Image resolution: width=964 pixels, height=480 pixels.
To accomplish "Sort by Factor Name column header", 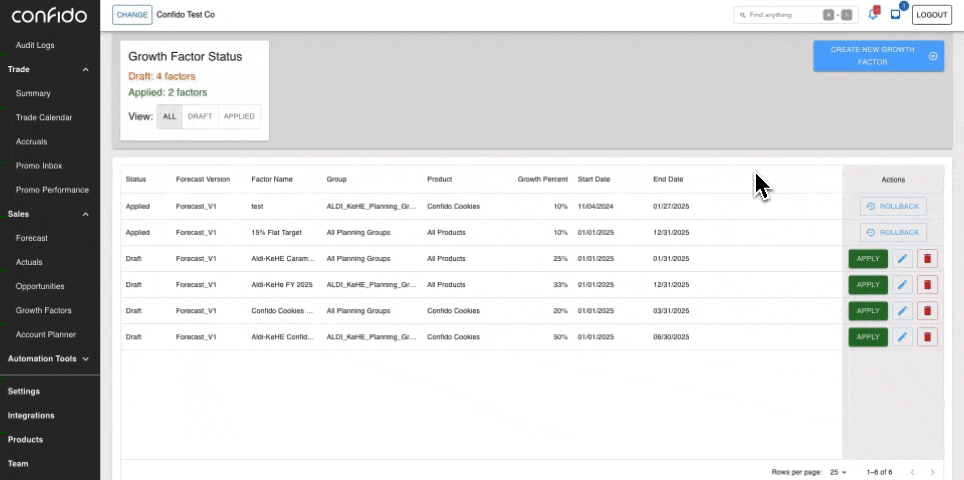I will click(x=272, y=179).
